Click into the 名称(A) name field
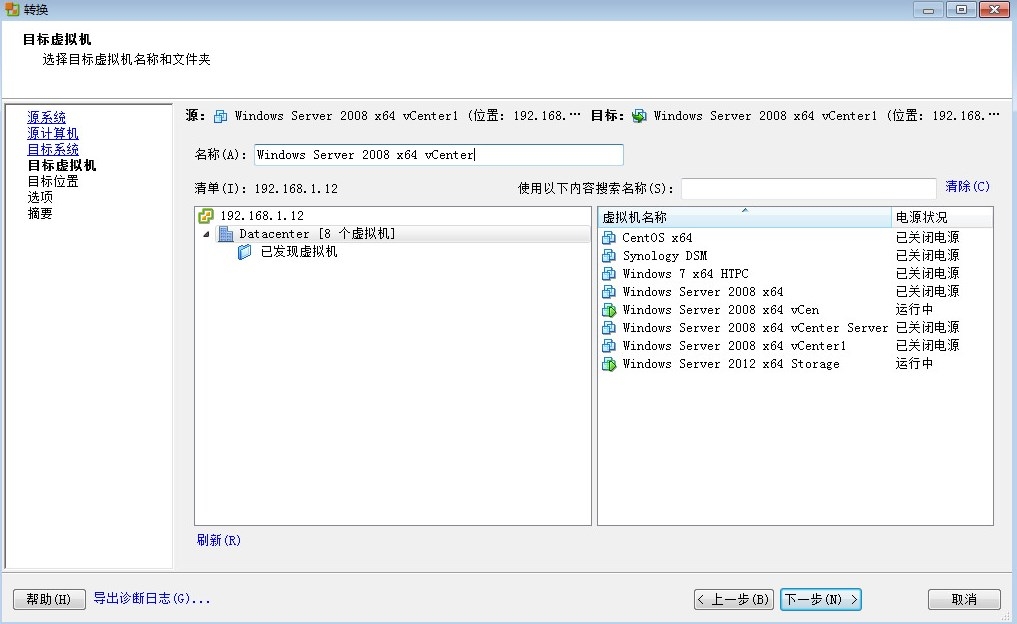Image resolution: width=1017 pixels, height=624 pixels. (x=438, y=154)
